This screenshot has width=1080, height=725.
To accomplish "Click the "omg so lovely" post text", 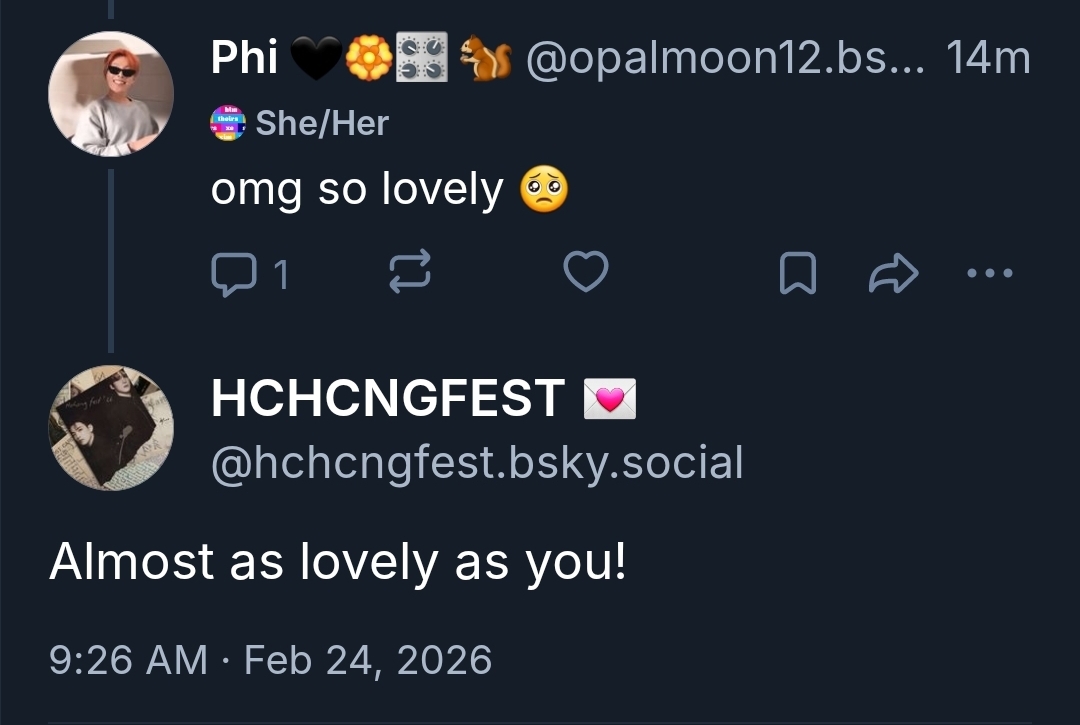I will tap(357, 190).
